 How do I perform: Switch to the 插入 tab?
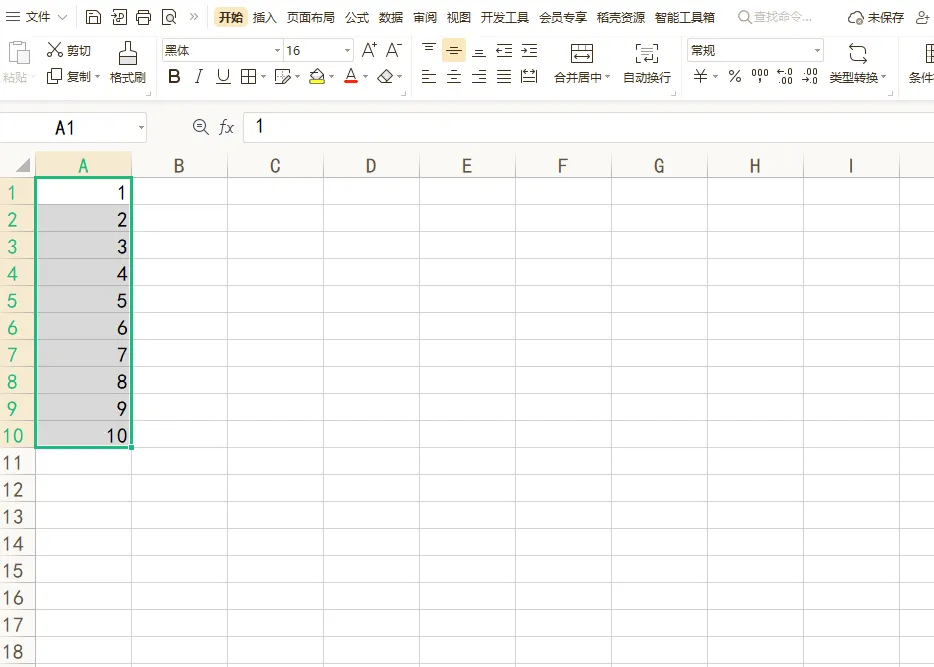(264, 17)
